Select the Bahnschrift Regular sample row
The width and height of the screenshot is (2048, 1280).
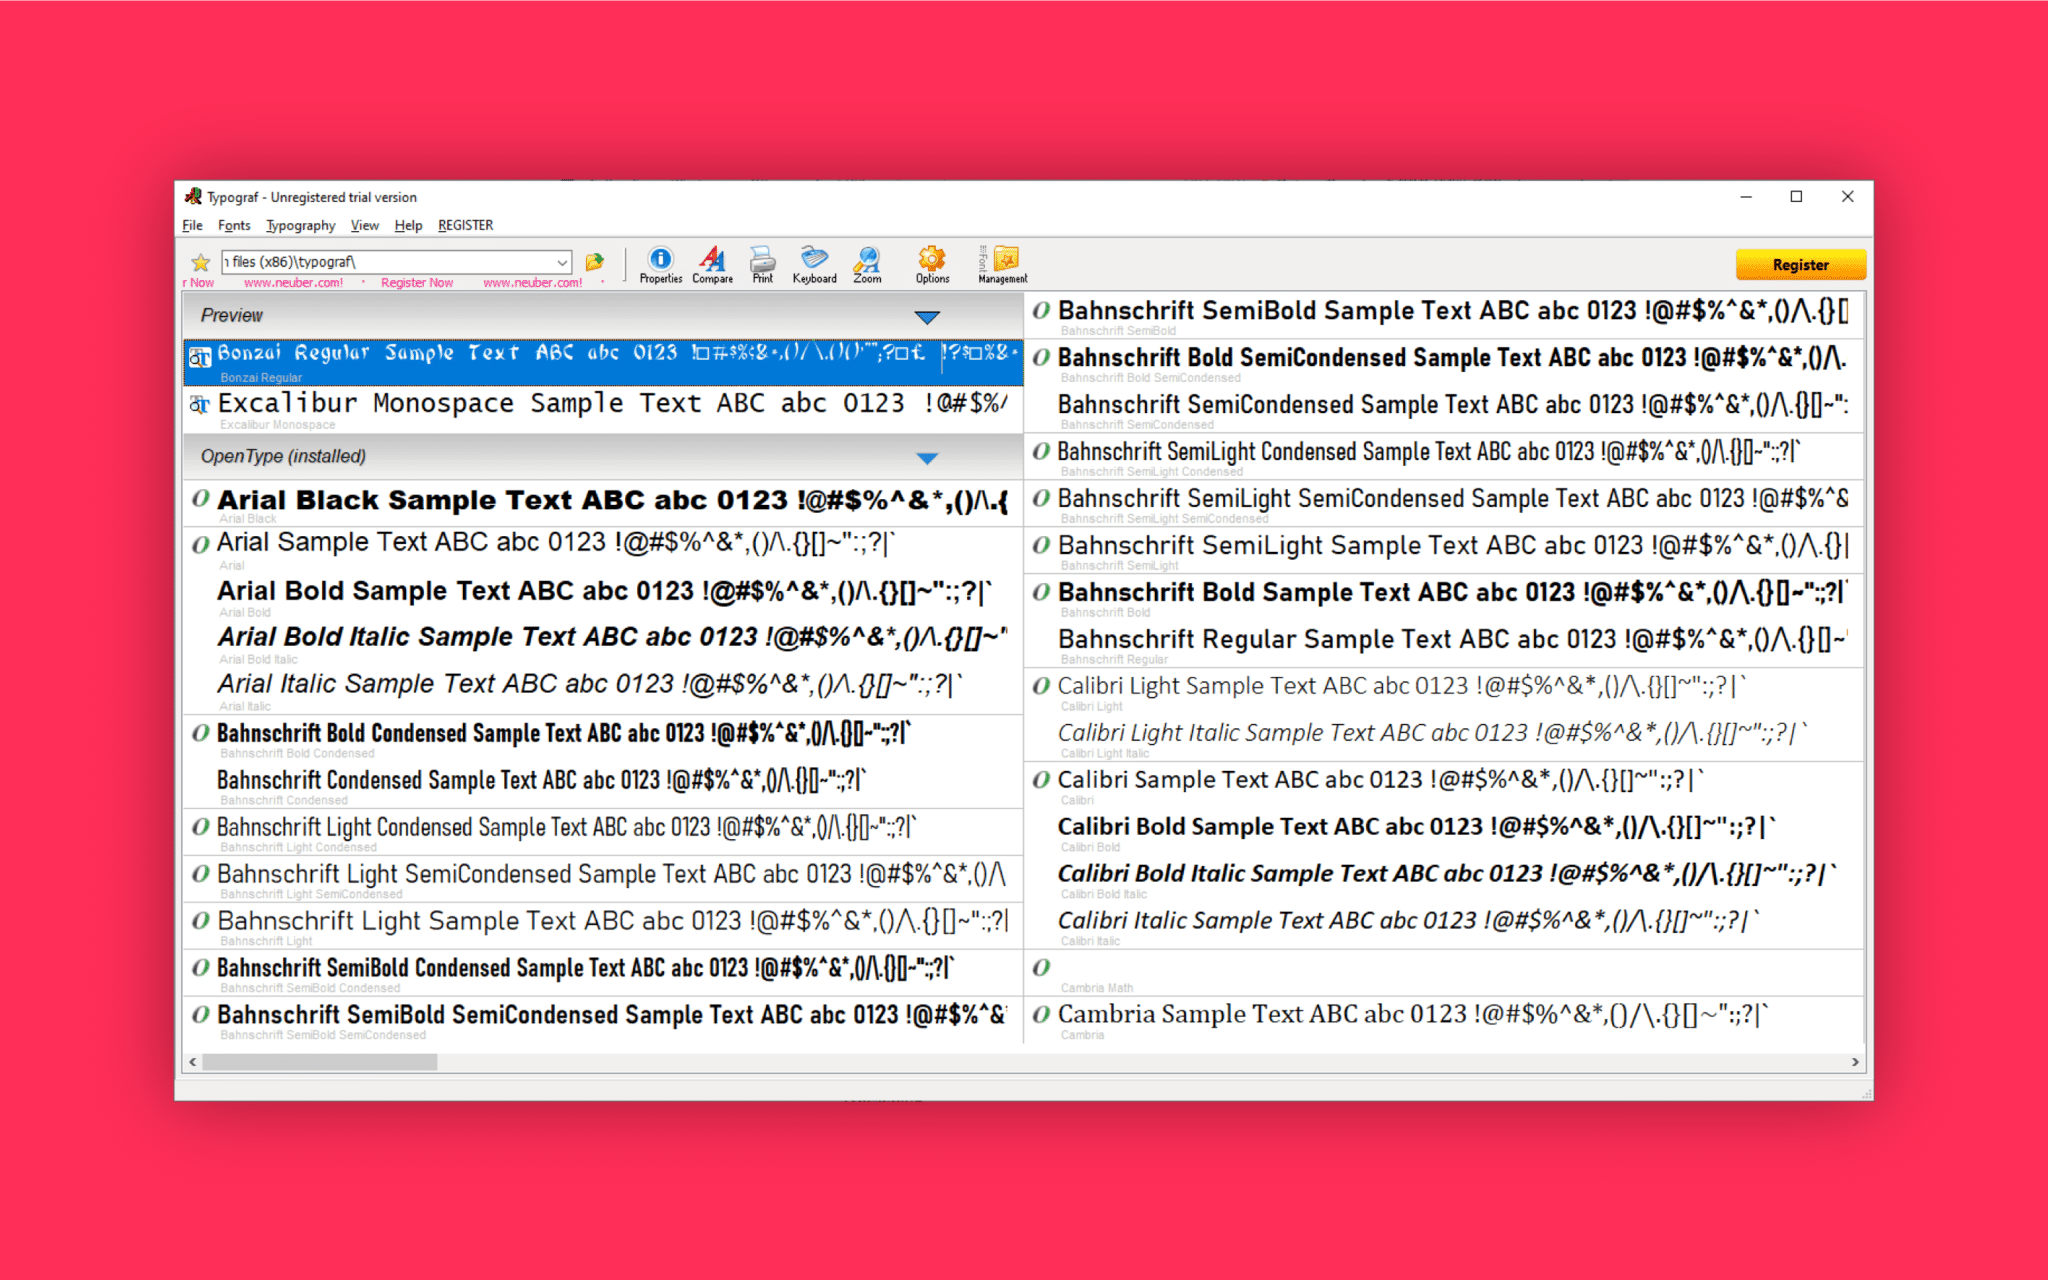(x=1444, y=643)
